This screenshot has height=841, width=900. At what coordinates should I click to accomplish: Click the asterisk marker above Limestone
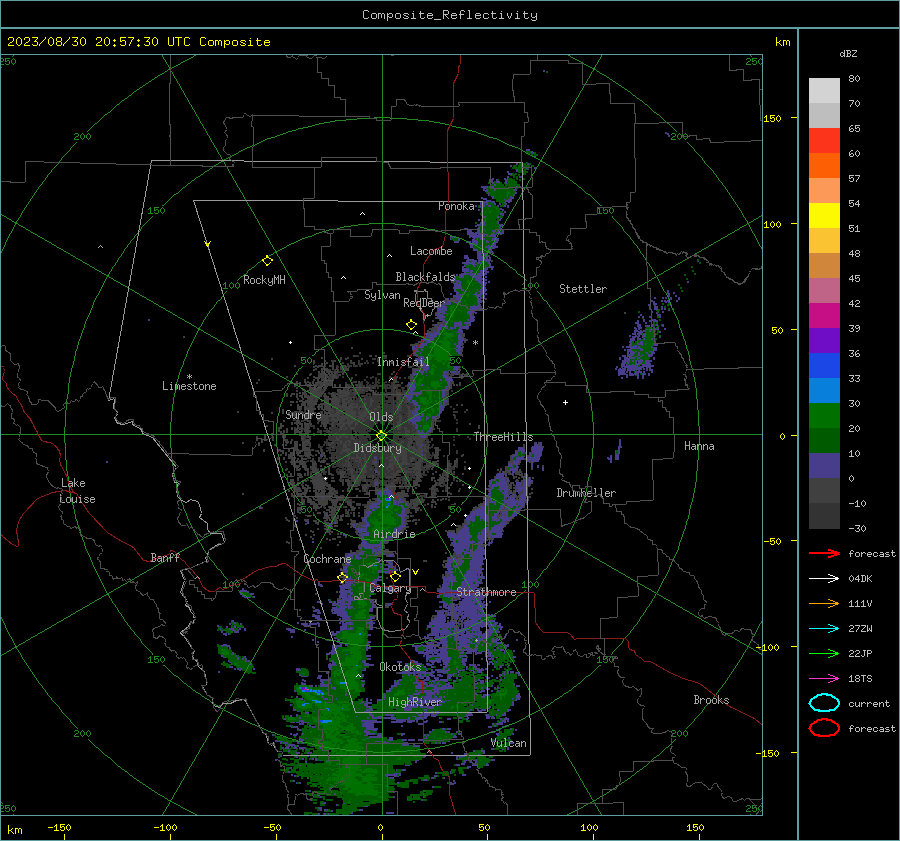click(x=189, y=377)
